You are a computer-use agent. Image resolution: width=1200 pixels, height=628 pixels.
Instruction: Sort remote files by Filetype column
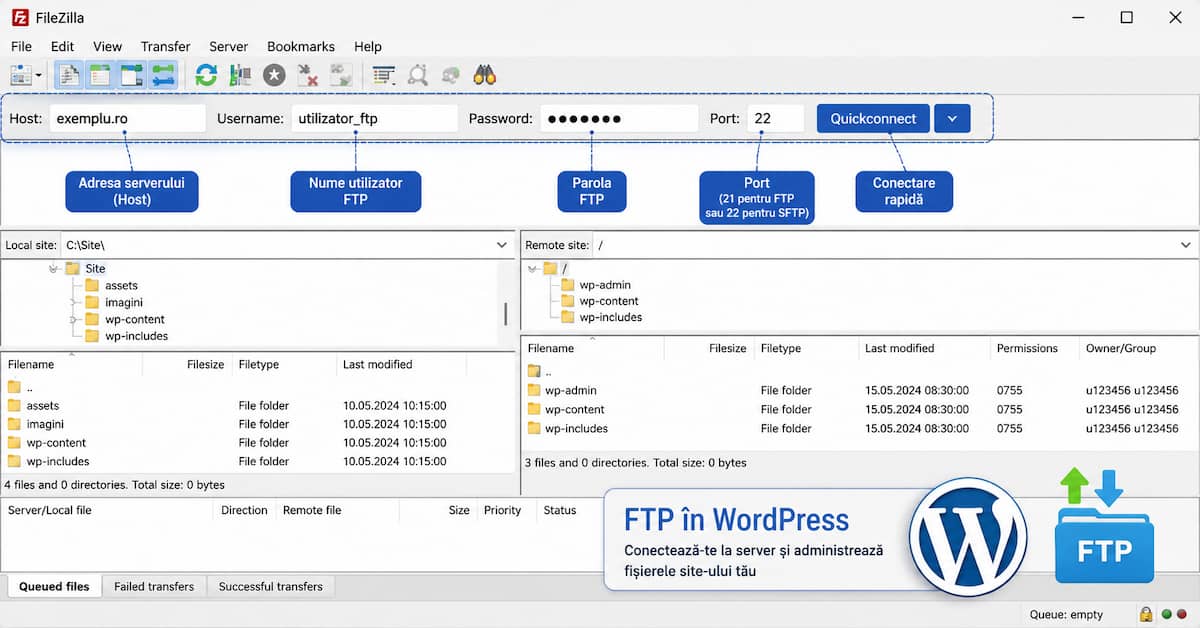pos(780,349)
